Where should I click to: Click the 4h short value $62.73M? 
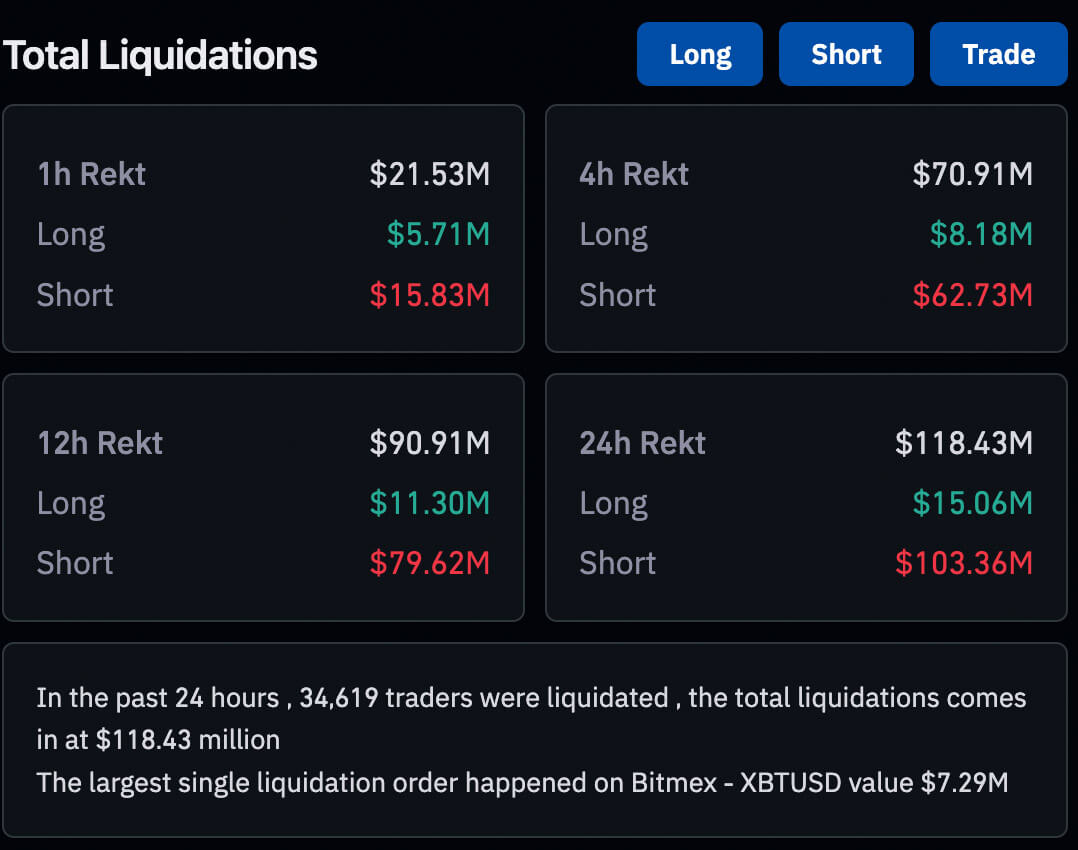pyautogui.click(x=972, y=295)
